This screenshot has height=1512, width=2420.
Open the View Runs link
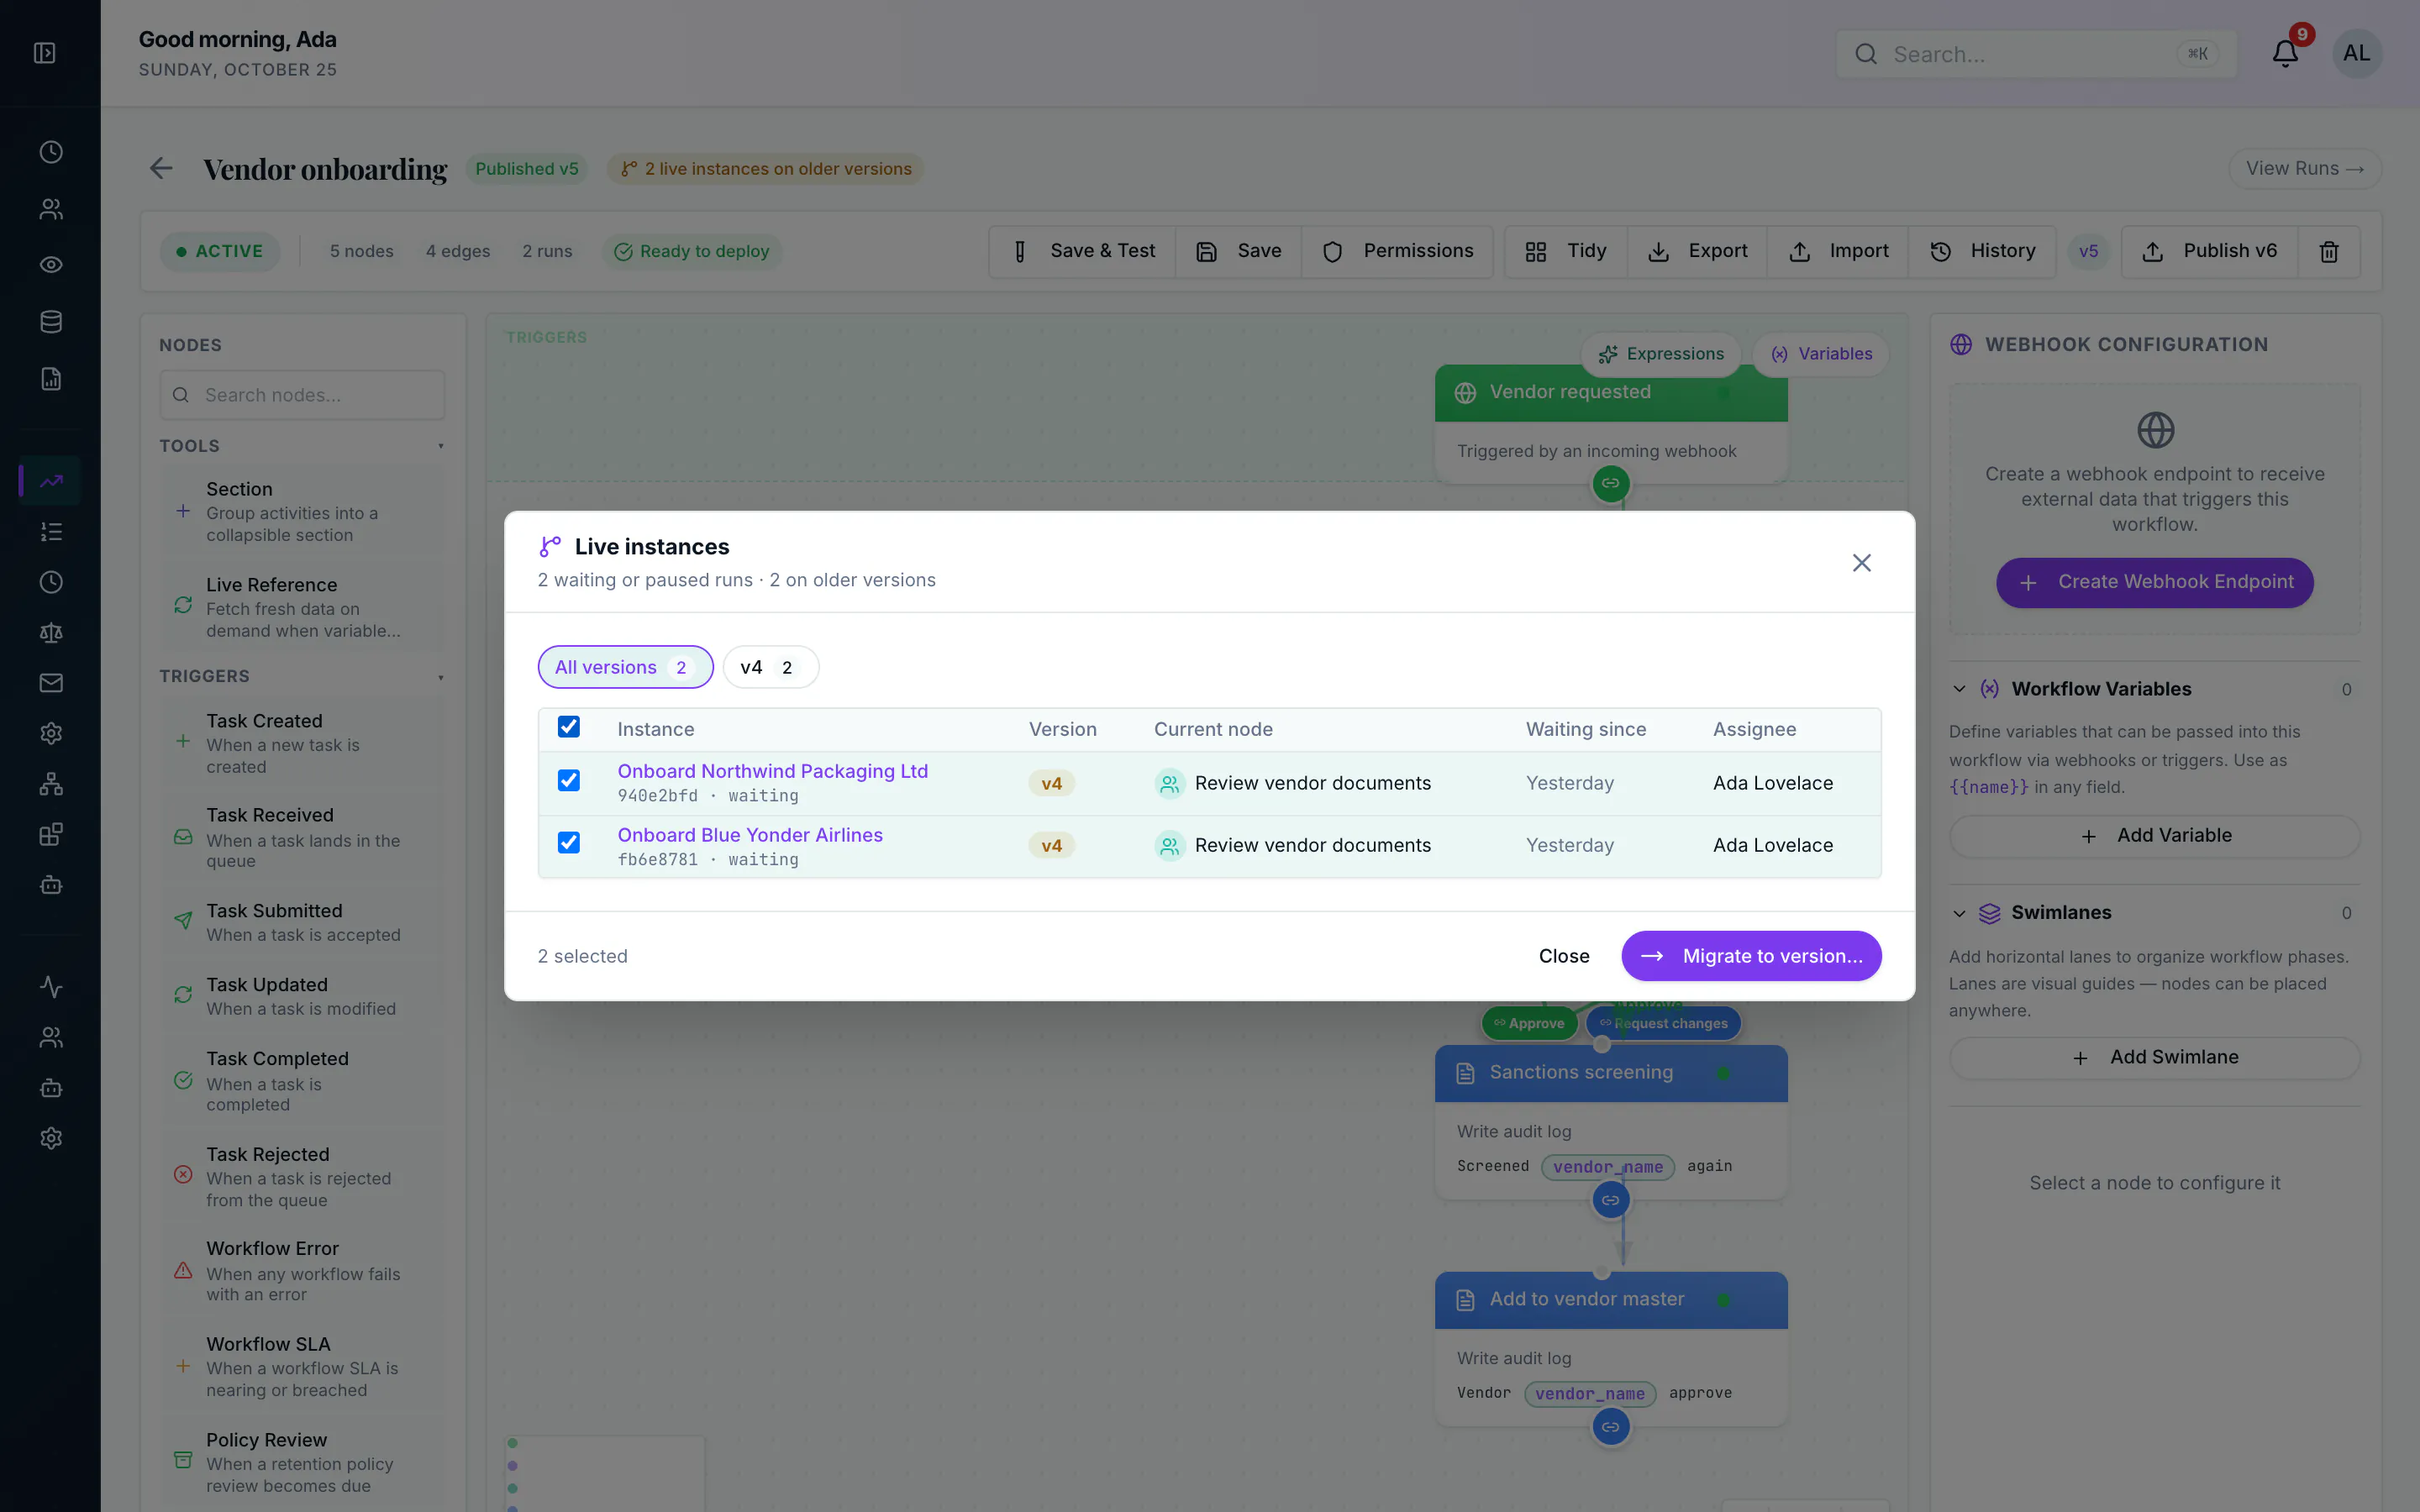point(2304,168)
